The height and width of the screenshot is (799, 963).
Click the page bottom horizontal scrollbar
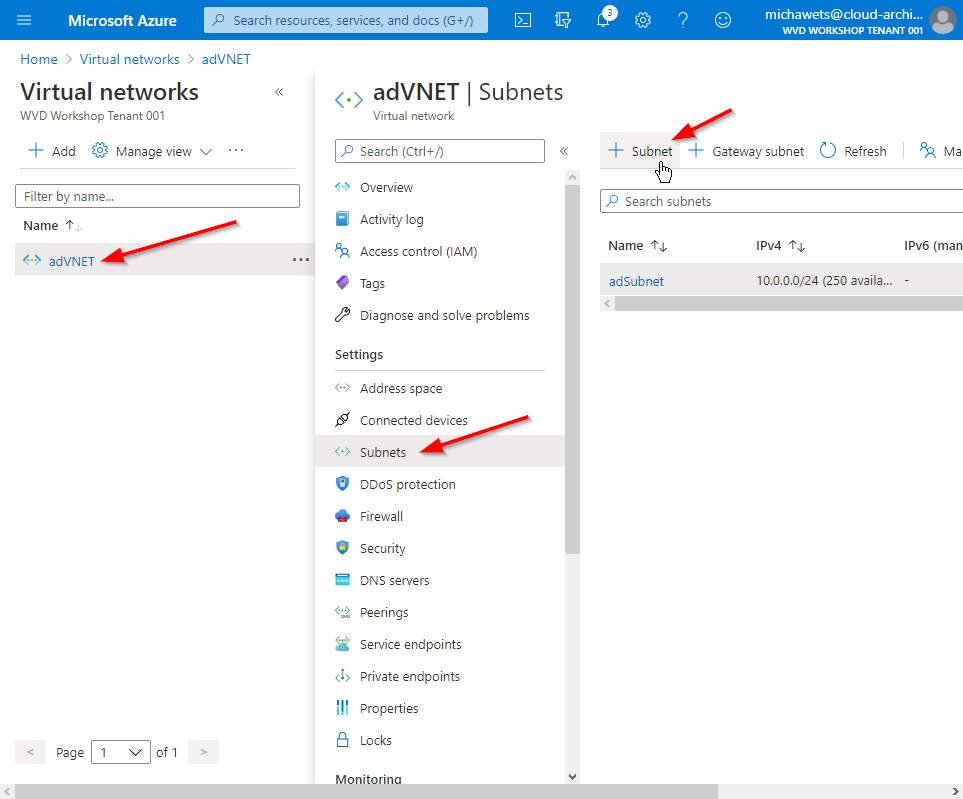coord(366,792)
